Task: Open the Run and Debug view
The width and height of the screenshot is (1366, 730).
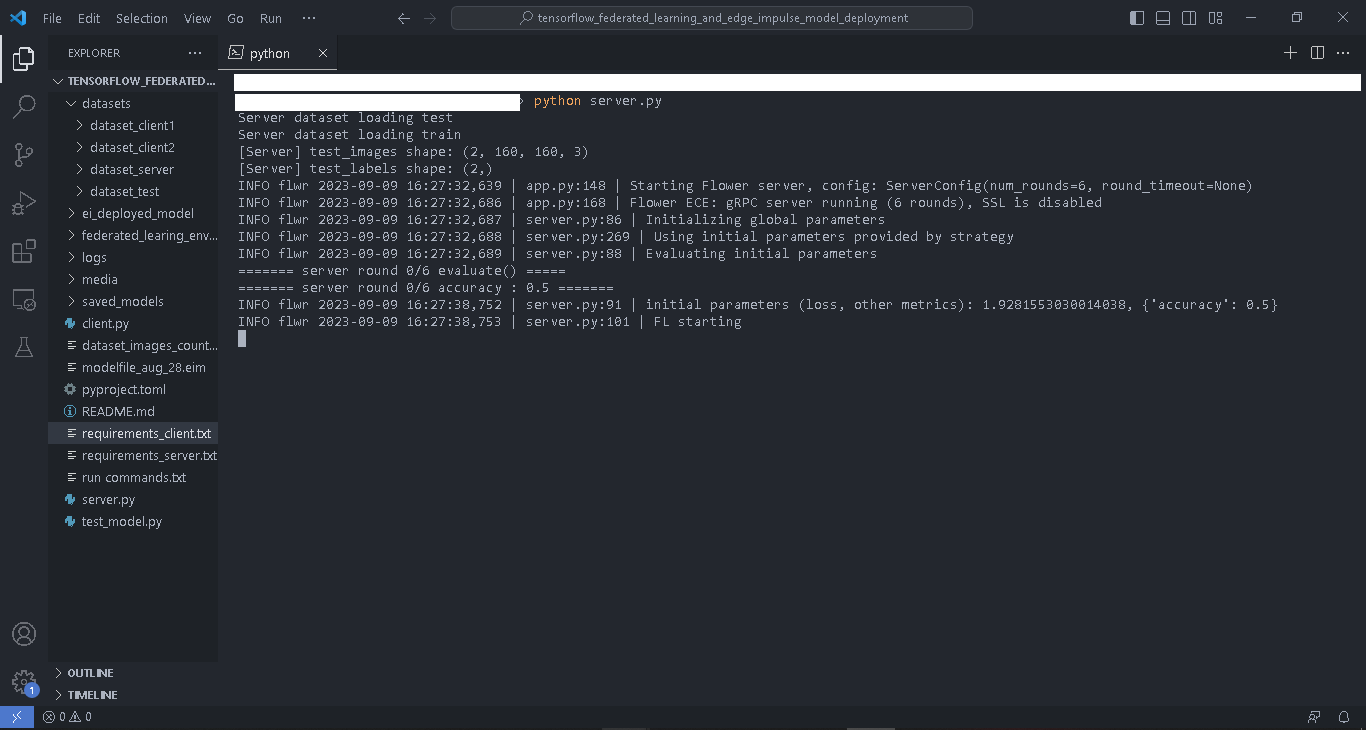Action: pyautogui.click(x=23, y=203)
